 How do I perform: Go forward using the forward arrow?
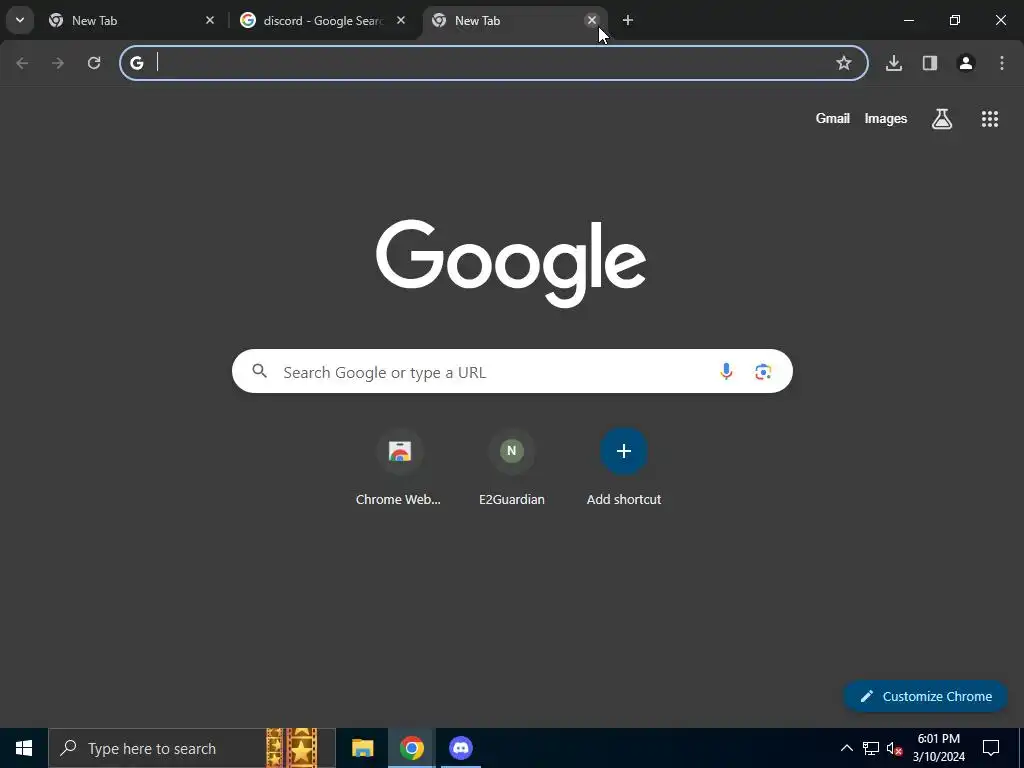pos(58,63)
